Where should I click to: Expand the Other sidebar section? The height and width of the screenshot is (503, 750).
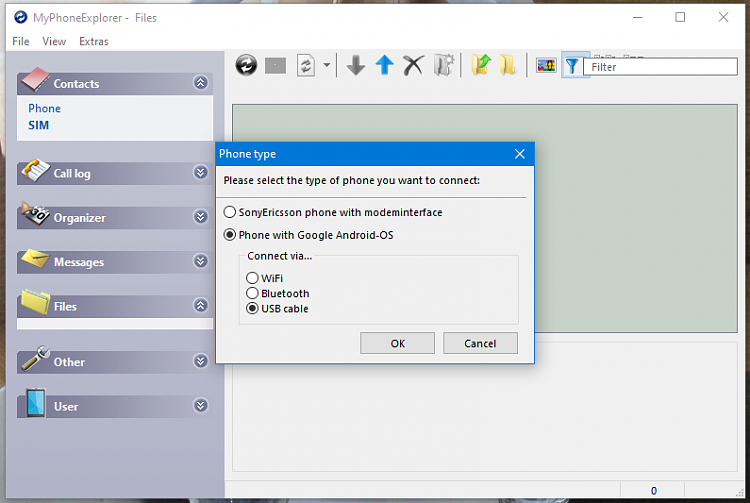[x=200, y=361]
